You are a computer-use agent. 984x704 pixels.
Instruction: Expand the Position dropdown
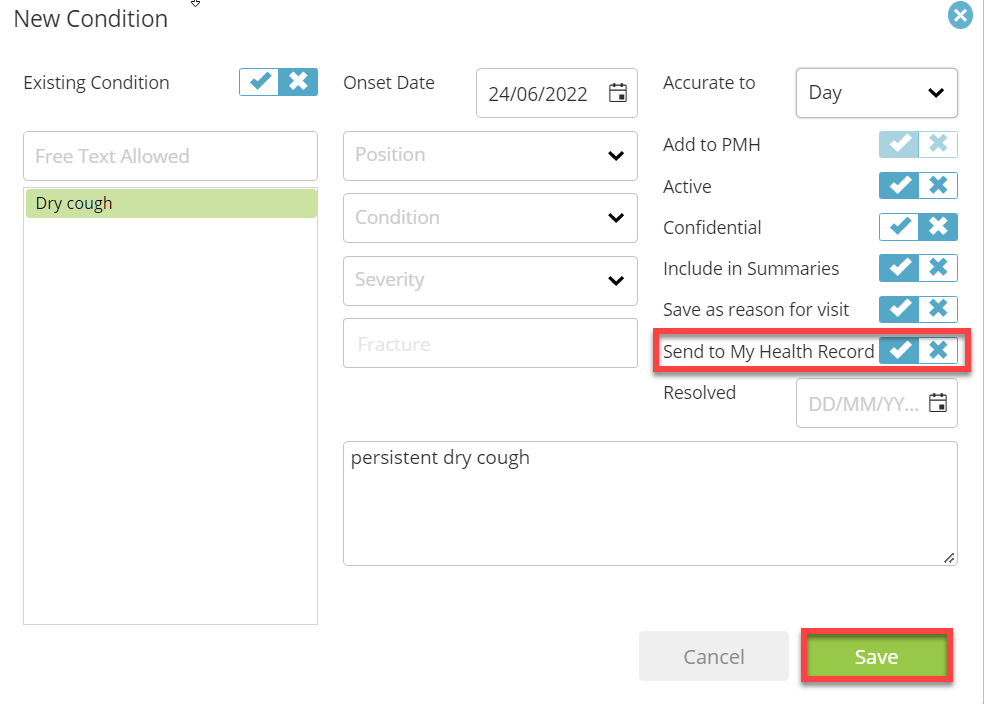click(490, 156)
